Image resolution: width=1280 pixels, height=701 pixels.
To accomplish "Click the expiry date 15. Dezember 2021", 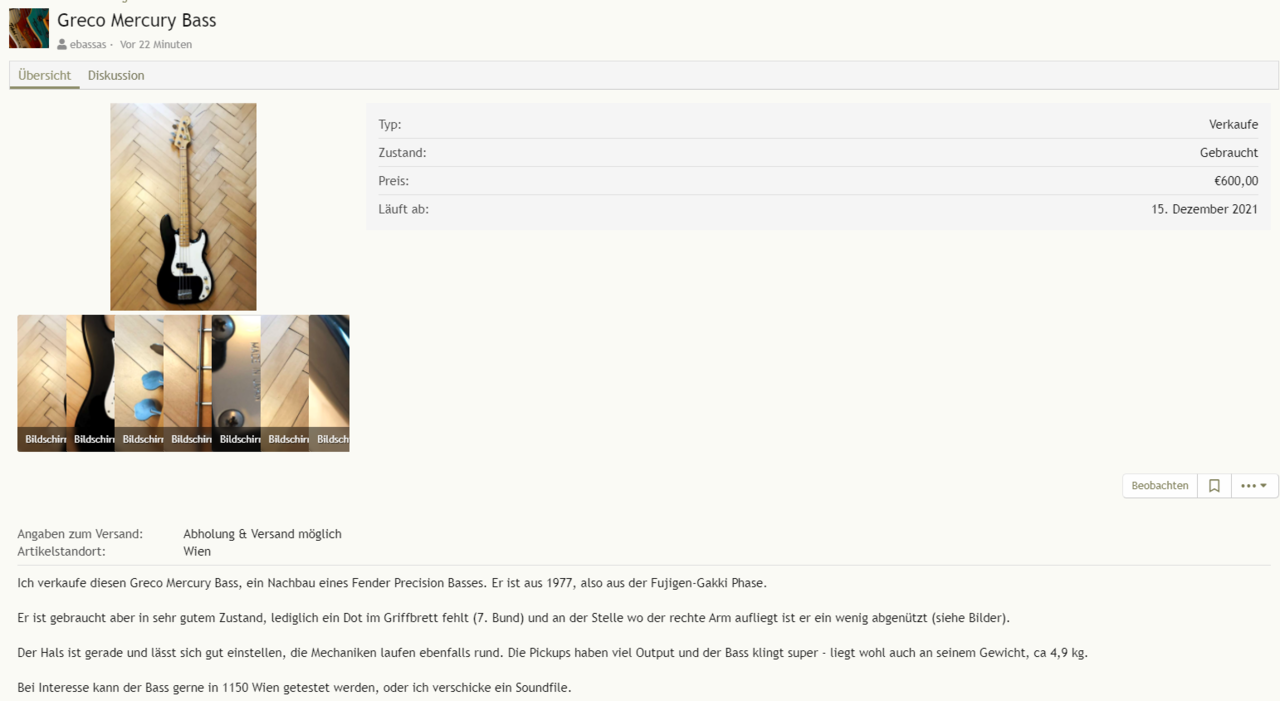I will pyautogui.click(x=1204, y=210).
